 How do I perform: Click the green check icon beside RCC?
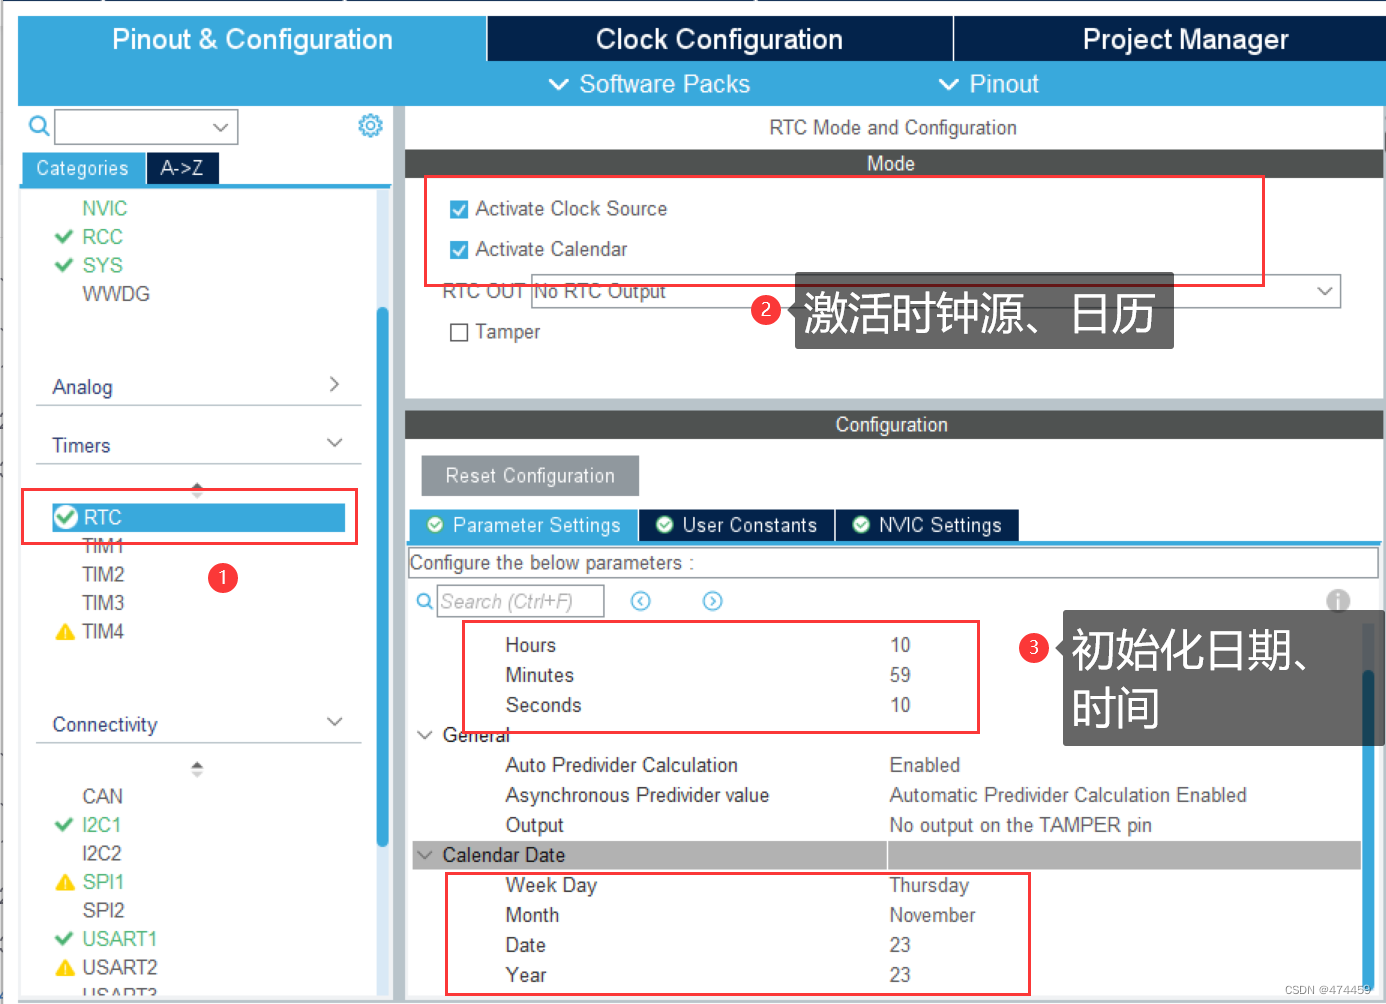[x=64, y=237]
